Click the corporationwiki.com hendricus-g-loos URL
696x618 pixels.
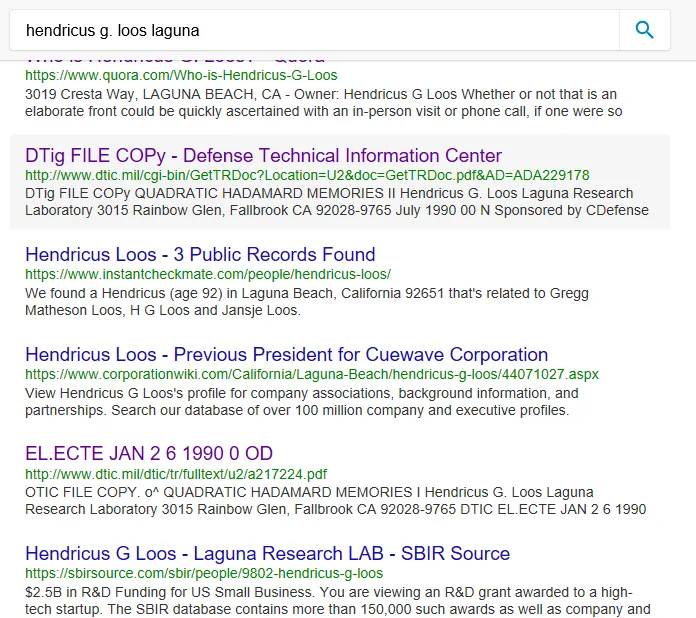pyautogui.click(x=312, y=374)
